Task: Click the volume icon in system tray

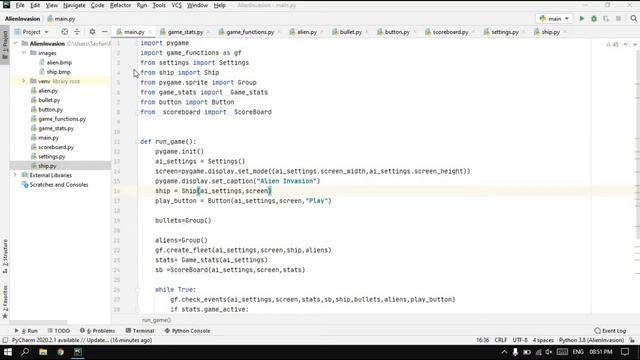Action: tap(549, 352)
